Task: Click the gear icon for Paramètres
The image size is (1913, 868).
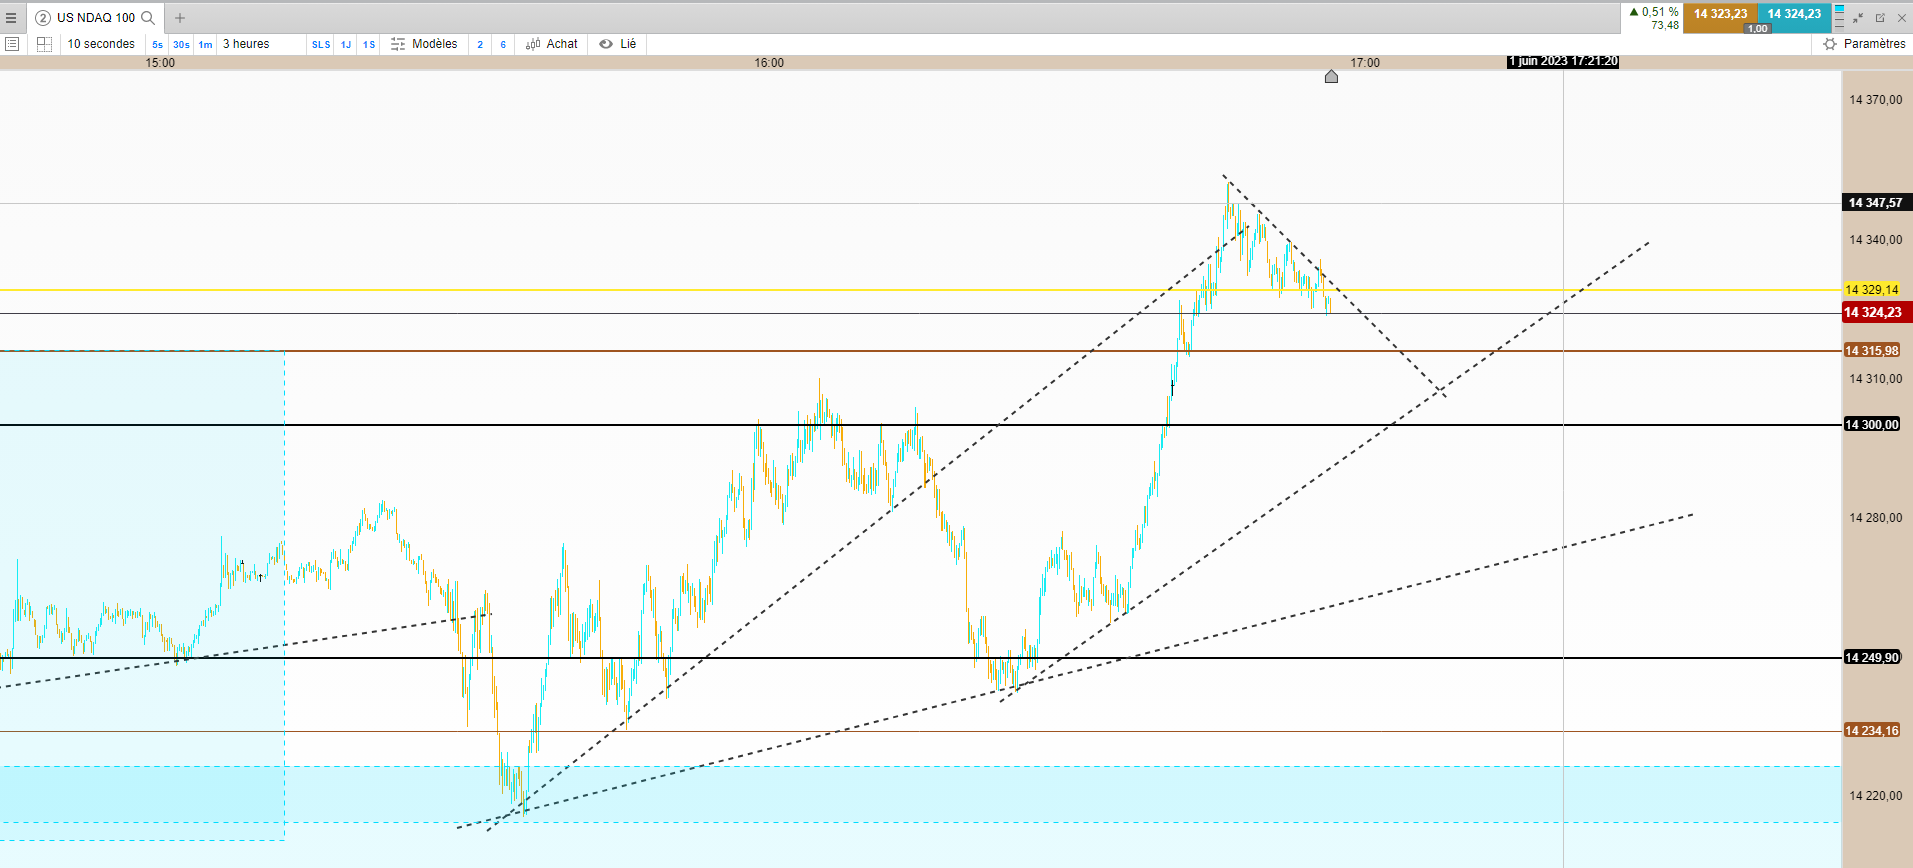Action: [x=1830, y=44]
